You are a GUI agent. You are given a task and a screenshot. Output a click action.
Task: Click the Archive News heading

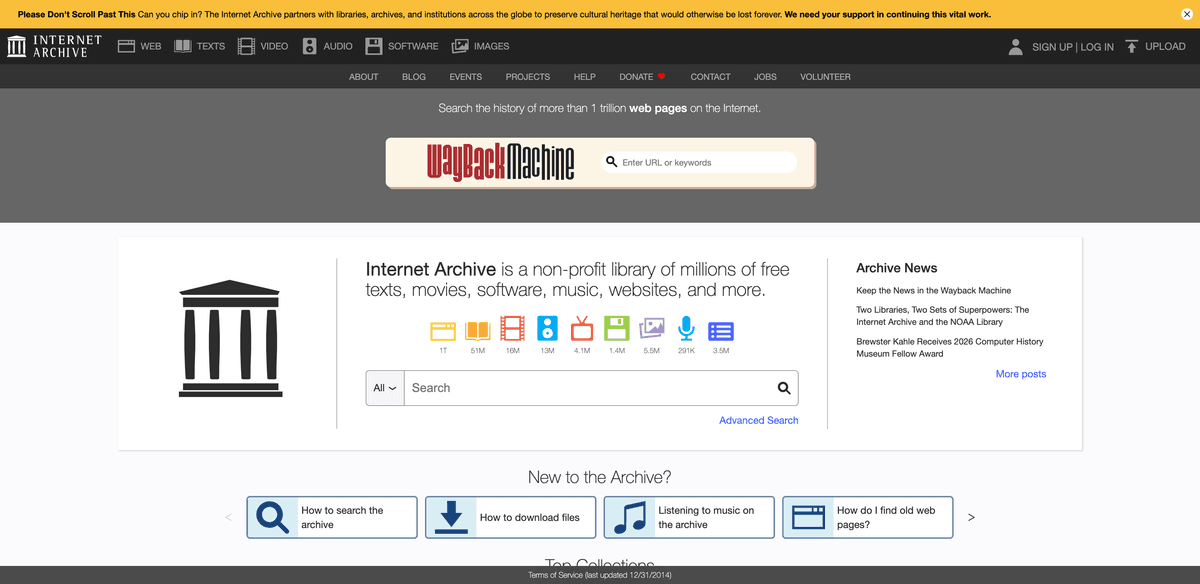pyautogui.click(x=897, y=268)
